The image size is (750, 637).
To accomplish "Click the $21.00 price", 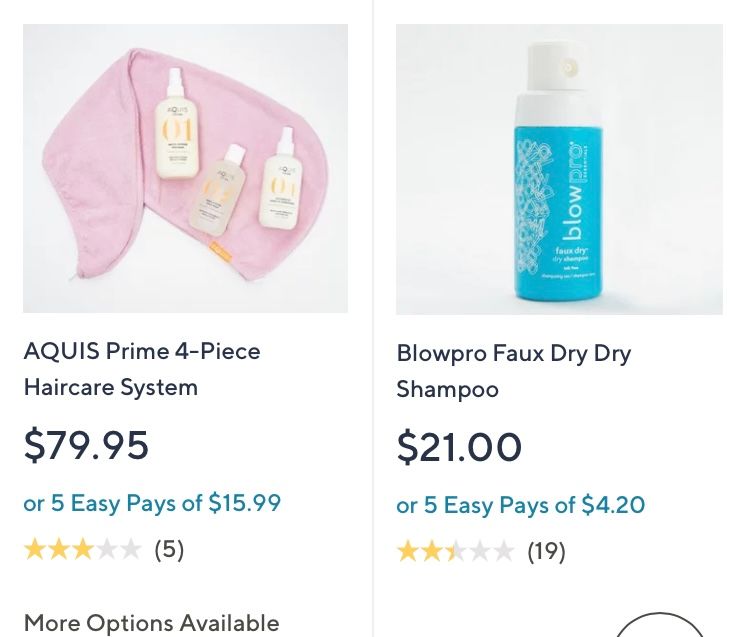I will tap(459, 447).
